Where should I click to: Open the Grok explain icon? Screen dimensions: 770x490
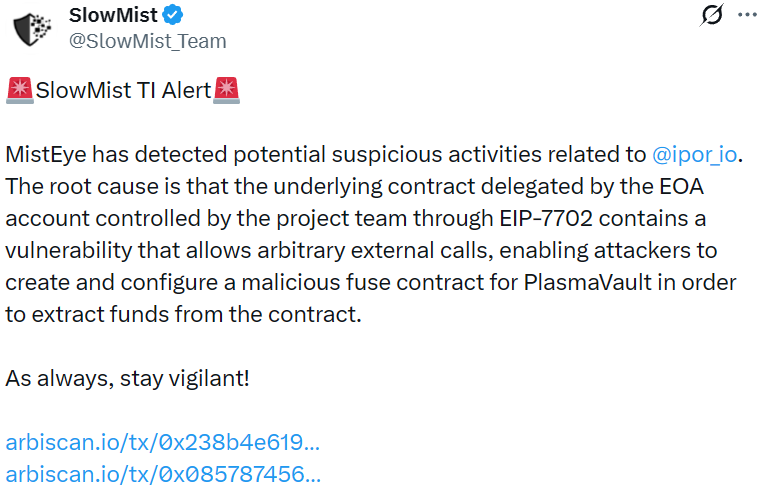pos(713,16)
